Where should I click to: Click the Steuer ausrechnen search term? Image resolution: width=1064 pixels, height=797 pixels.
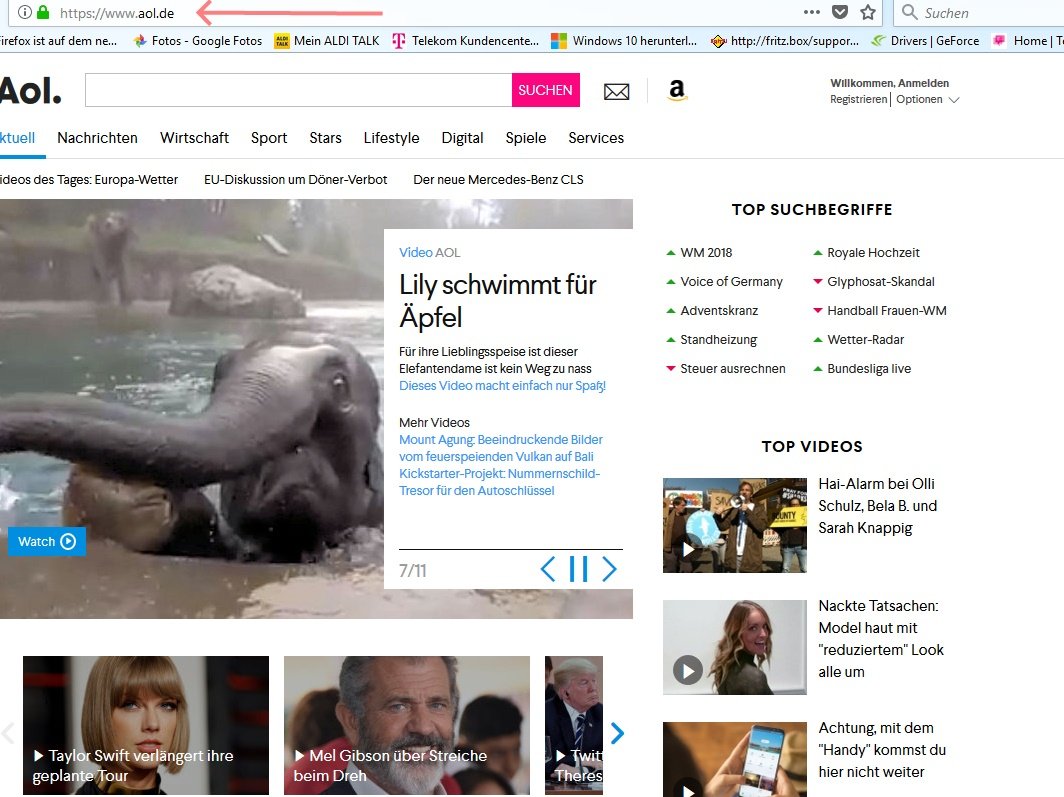click(733, 368)
